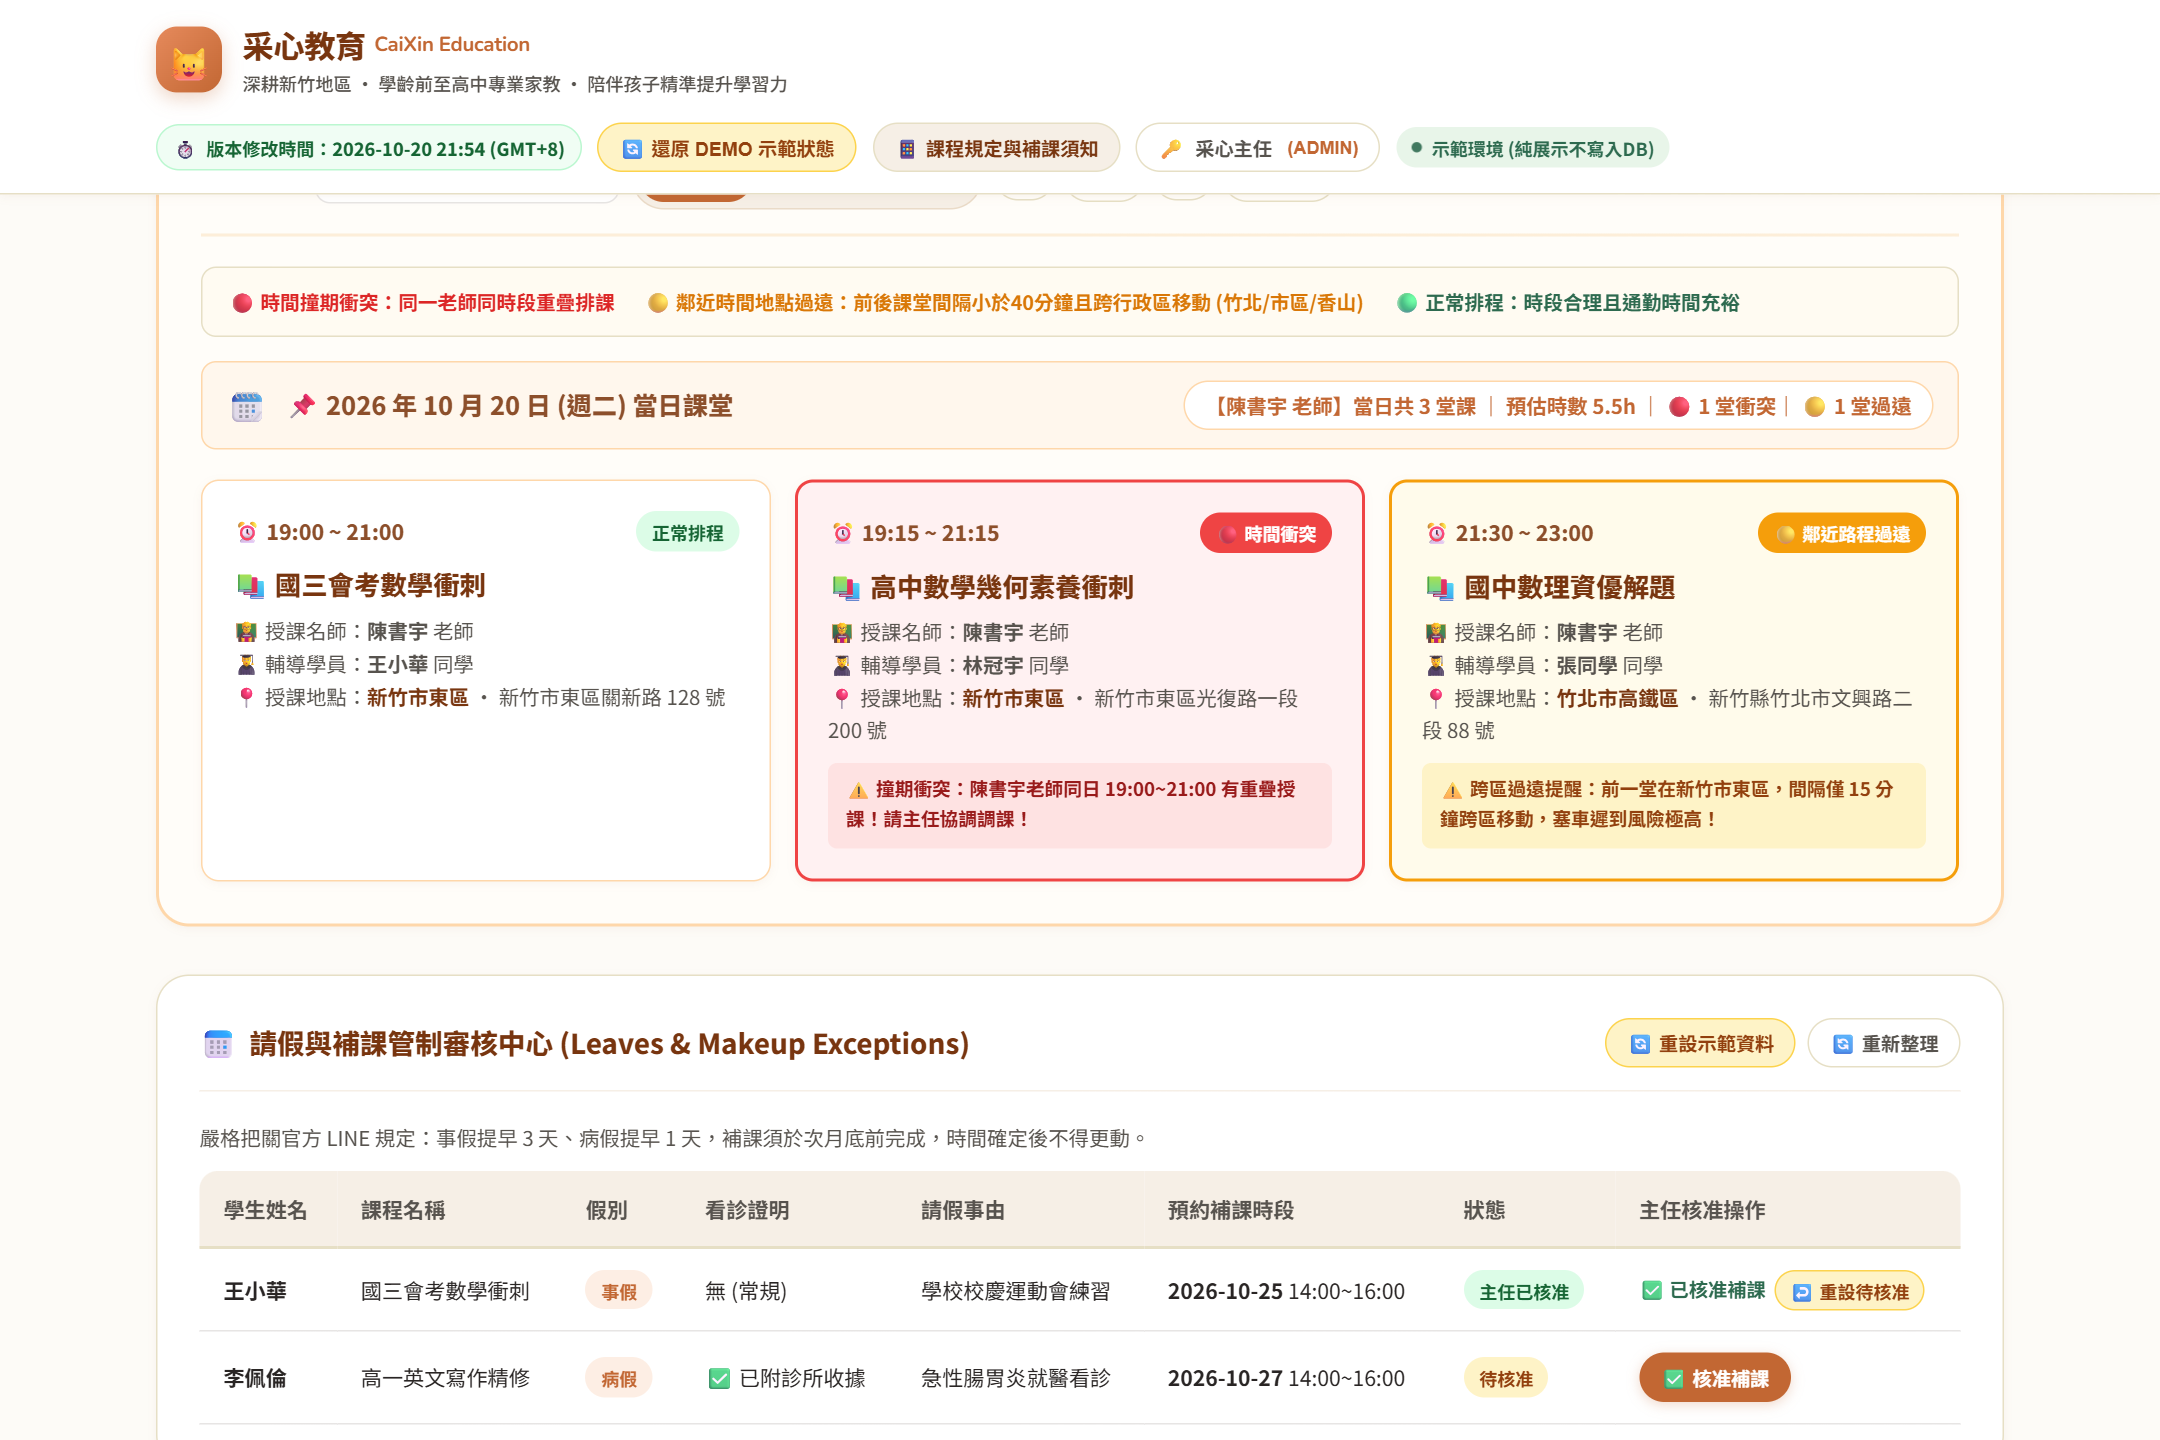Open the 高中數學幾何素養衝刺 class title
This screenshot has width=2160, height=1440.
click(x=1002, y=588)
